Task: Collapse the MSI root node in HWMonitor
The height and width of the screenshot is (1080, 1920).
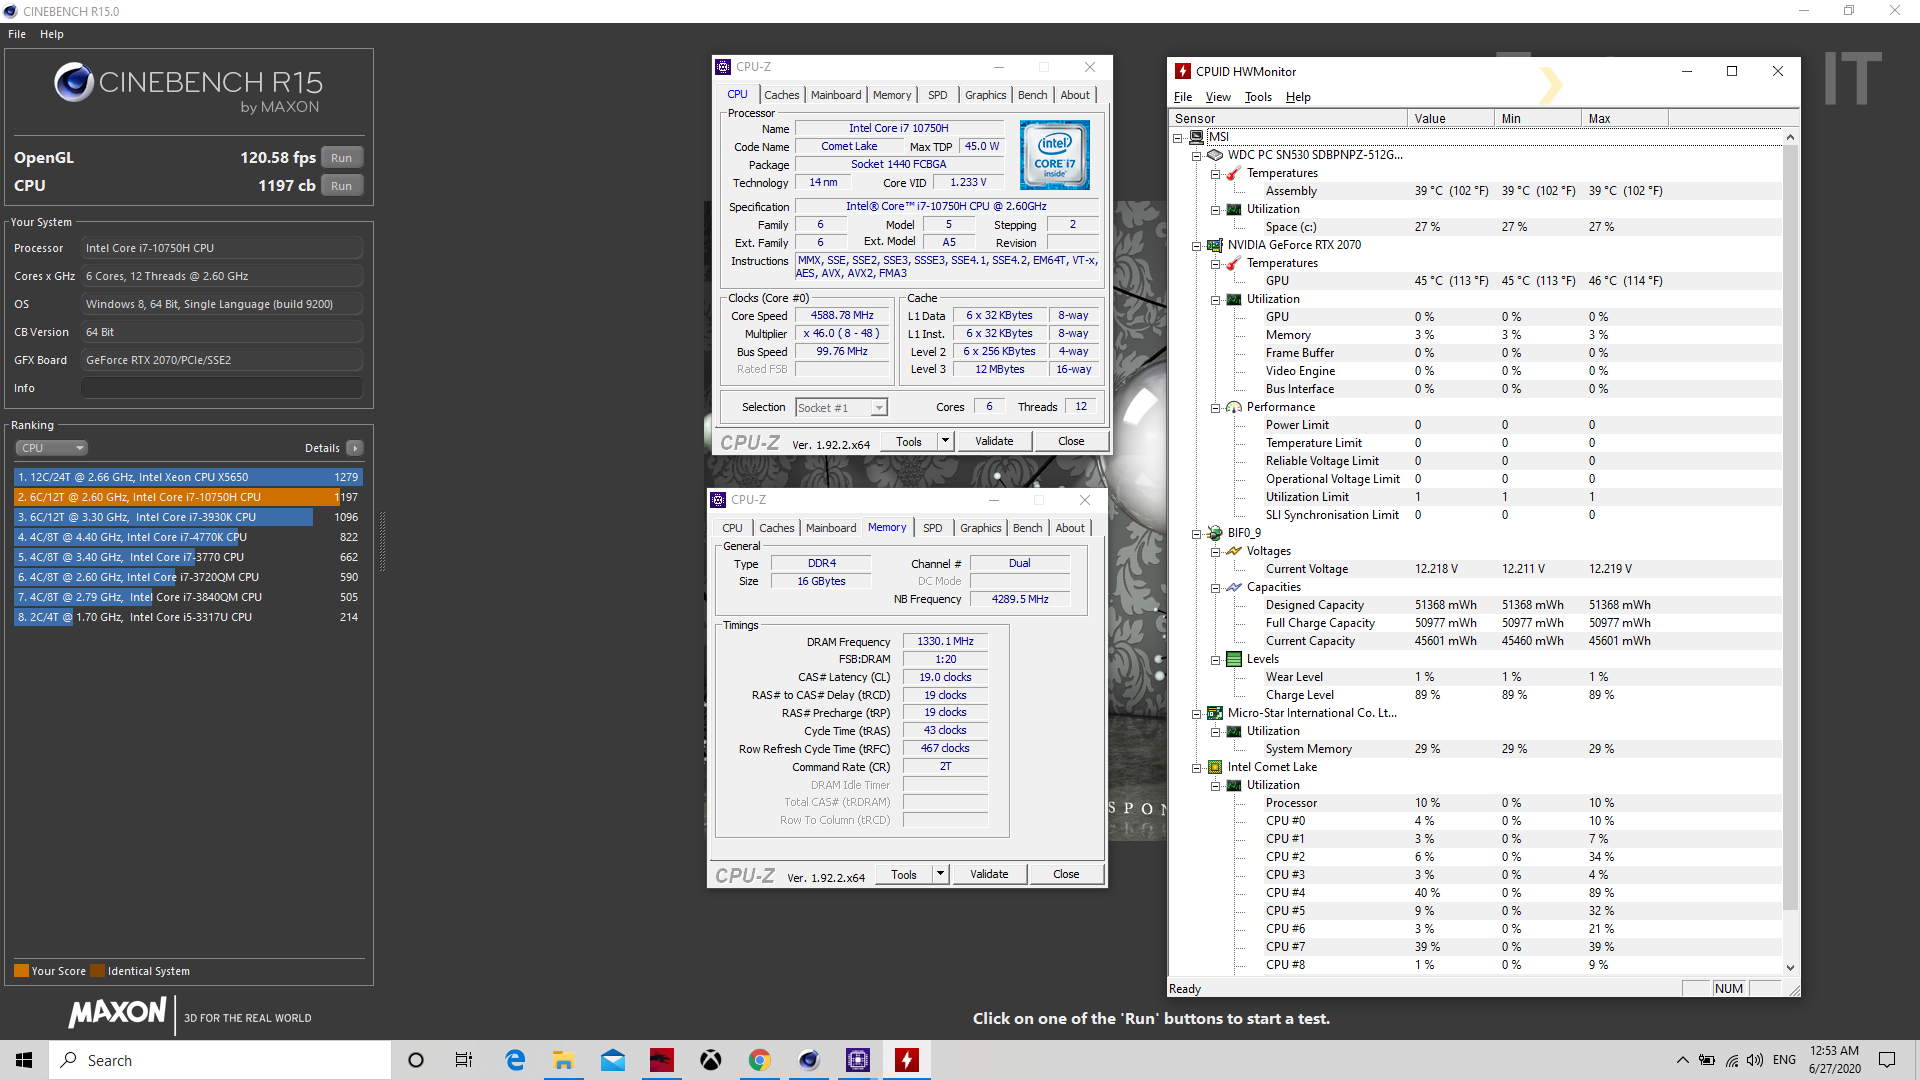Action: click(1178, 137)
